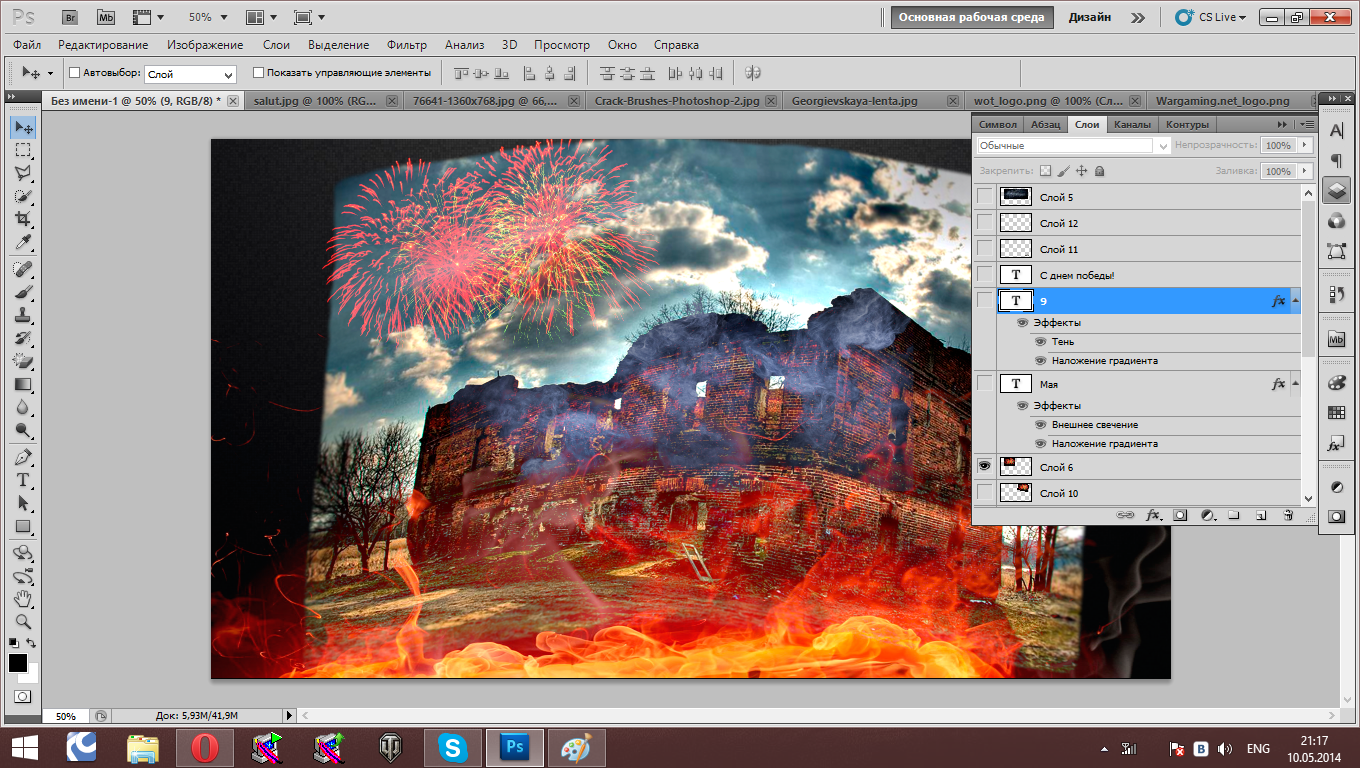Viewport: 1360px width, 768px height.
Task: Activate the Eyedropper tool
Action: point(23,242)
